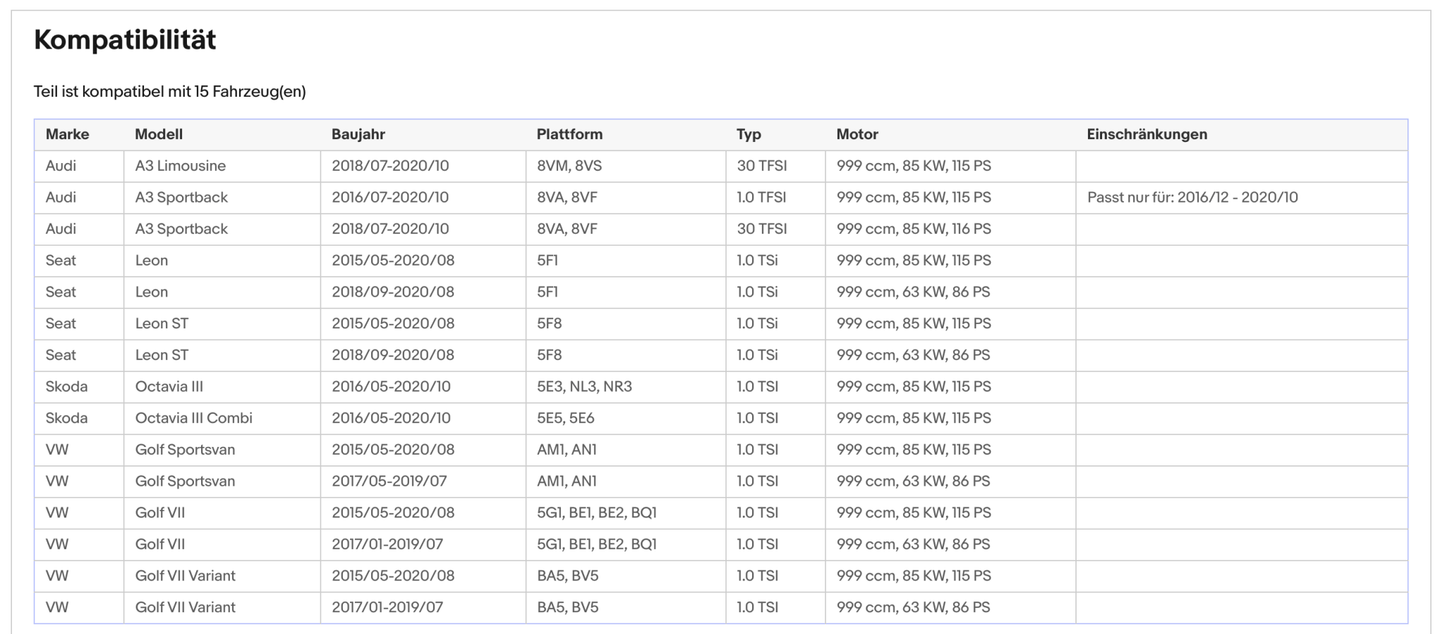Select the platform cell '5E5, 5E6'
This screenshot has height=634, width=1445.
click(565, 418)
